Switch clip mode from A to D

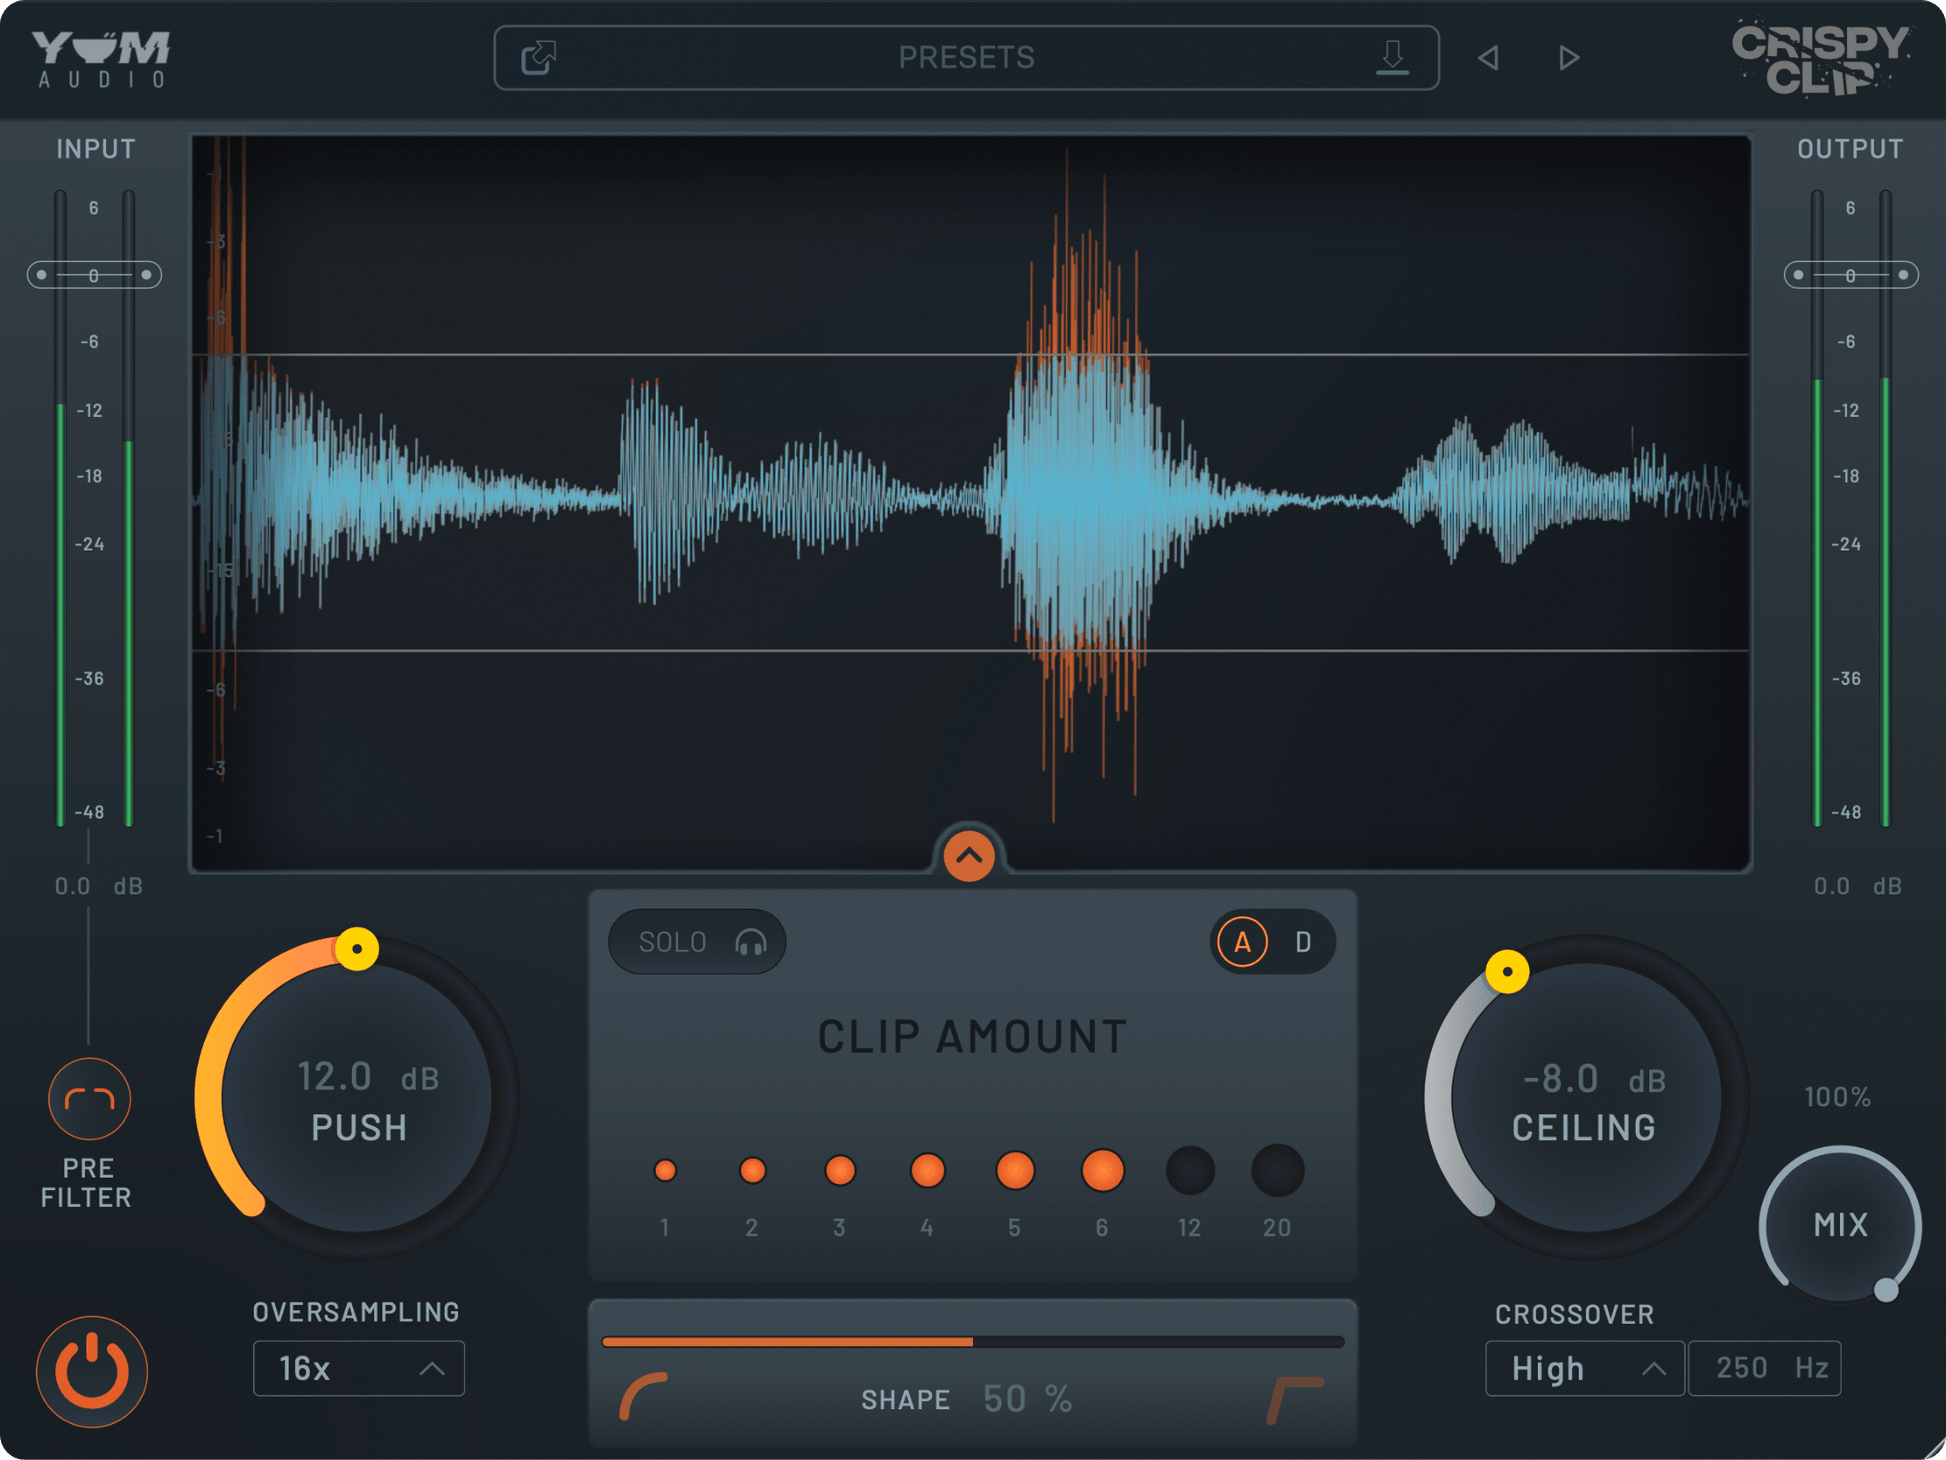[x=1303, y=941]
